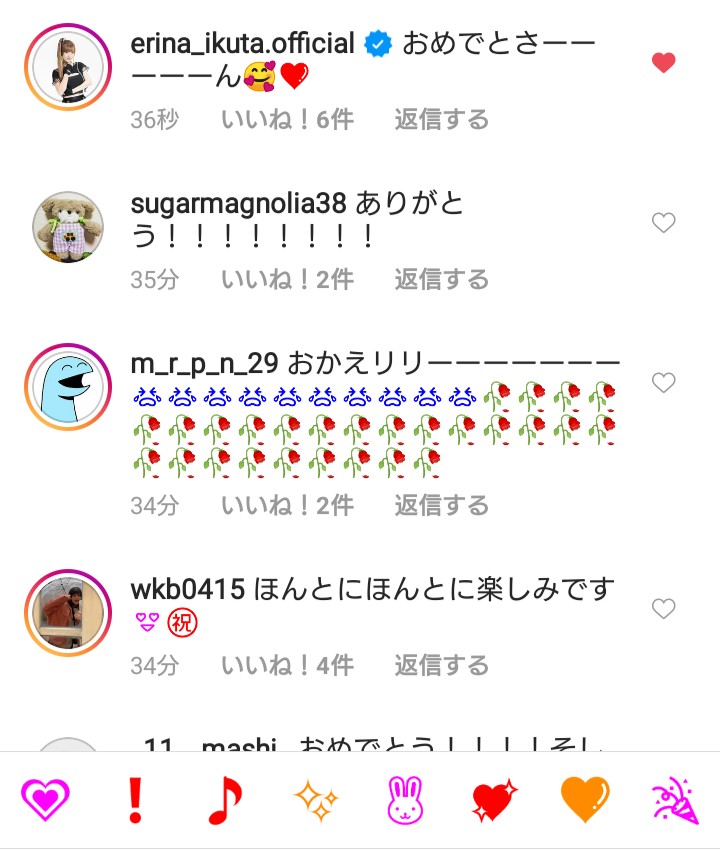This screenshot has width=720, height=851.
Task: Insert the red sparkling heart emoji
Action: [x=495, y=800]
